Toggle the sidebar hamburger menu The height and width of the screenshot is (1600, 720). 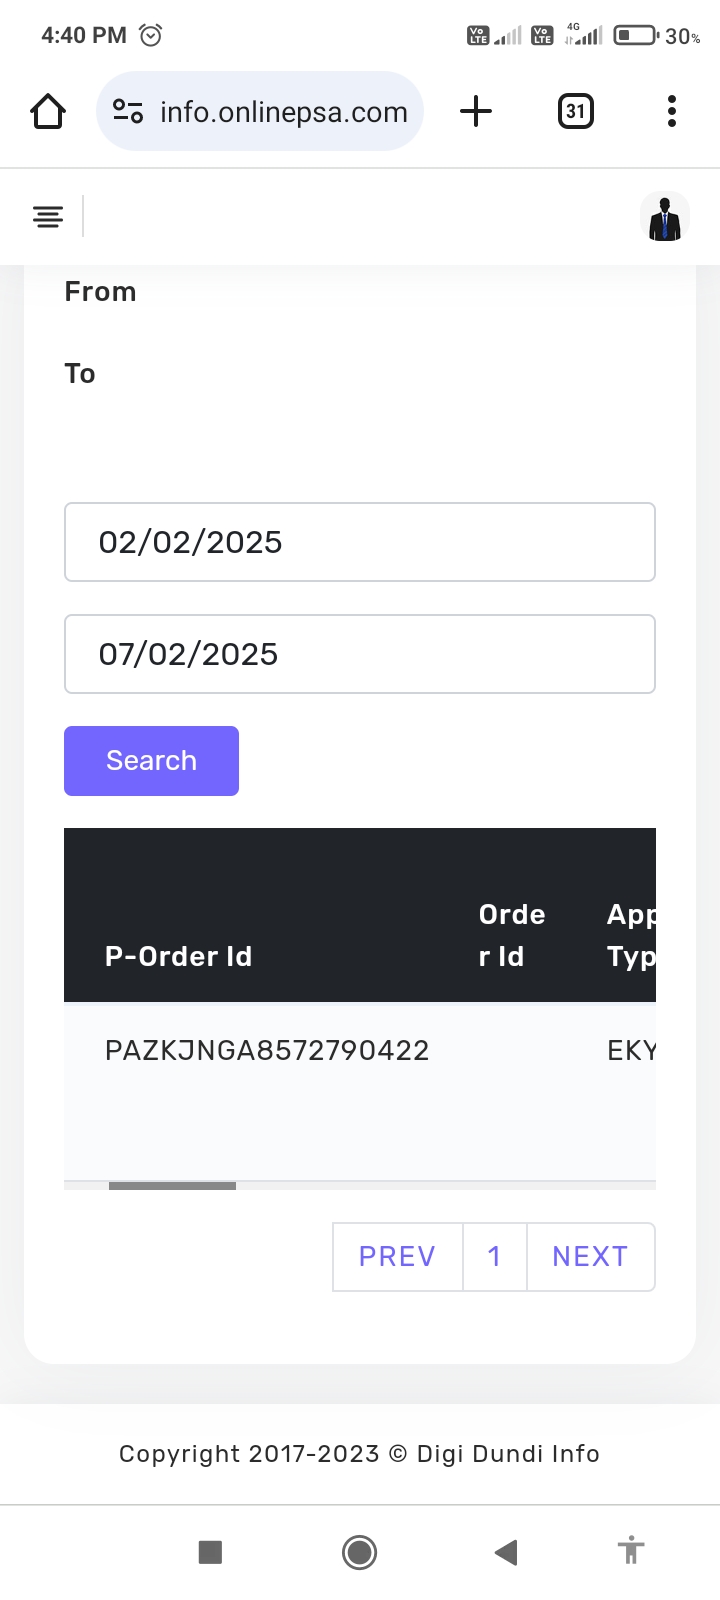point(48,216)
